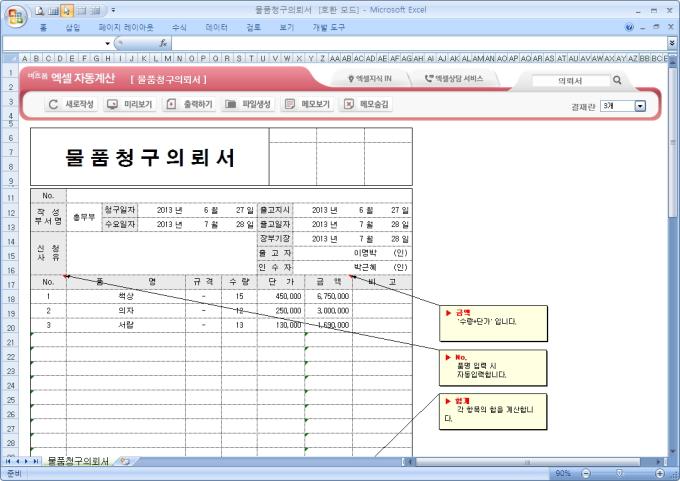Select the amount cell 6,750,000
Image resolution: width=680 pixels, height=481 pixels.
pyautogui.click(x=329, y=296)
